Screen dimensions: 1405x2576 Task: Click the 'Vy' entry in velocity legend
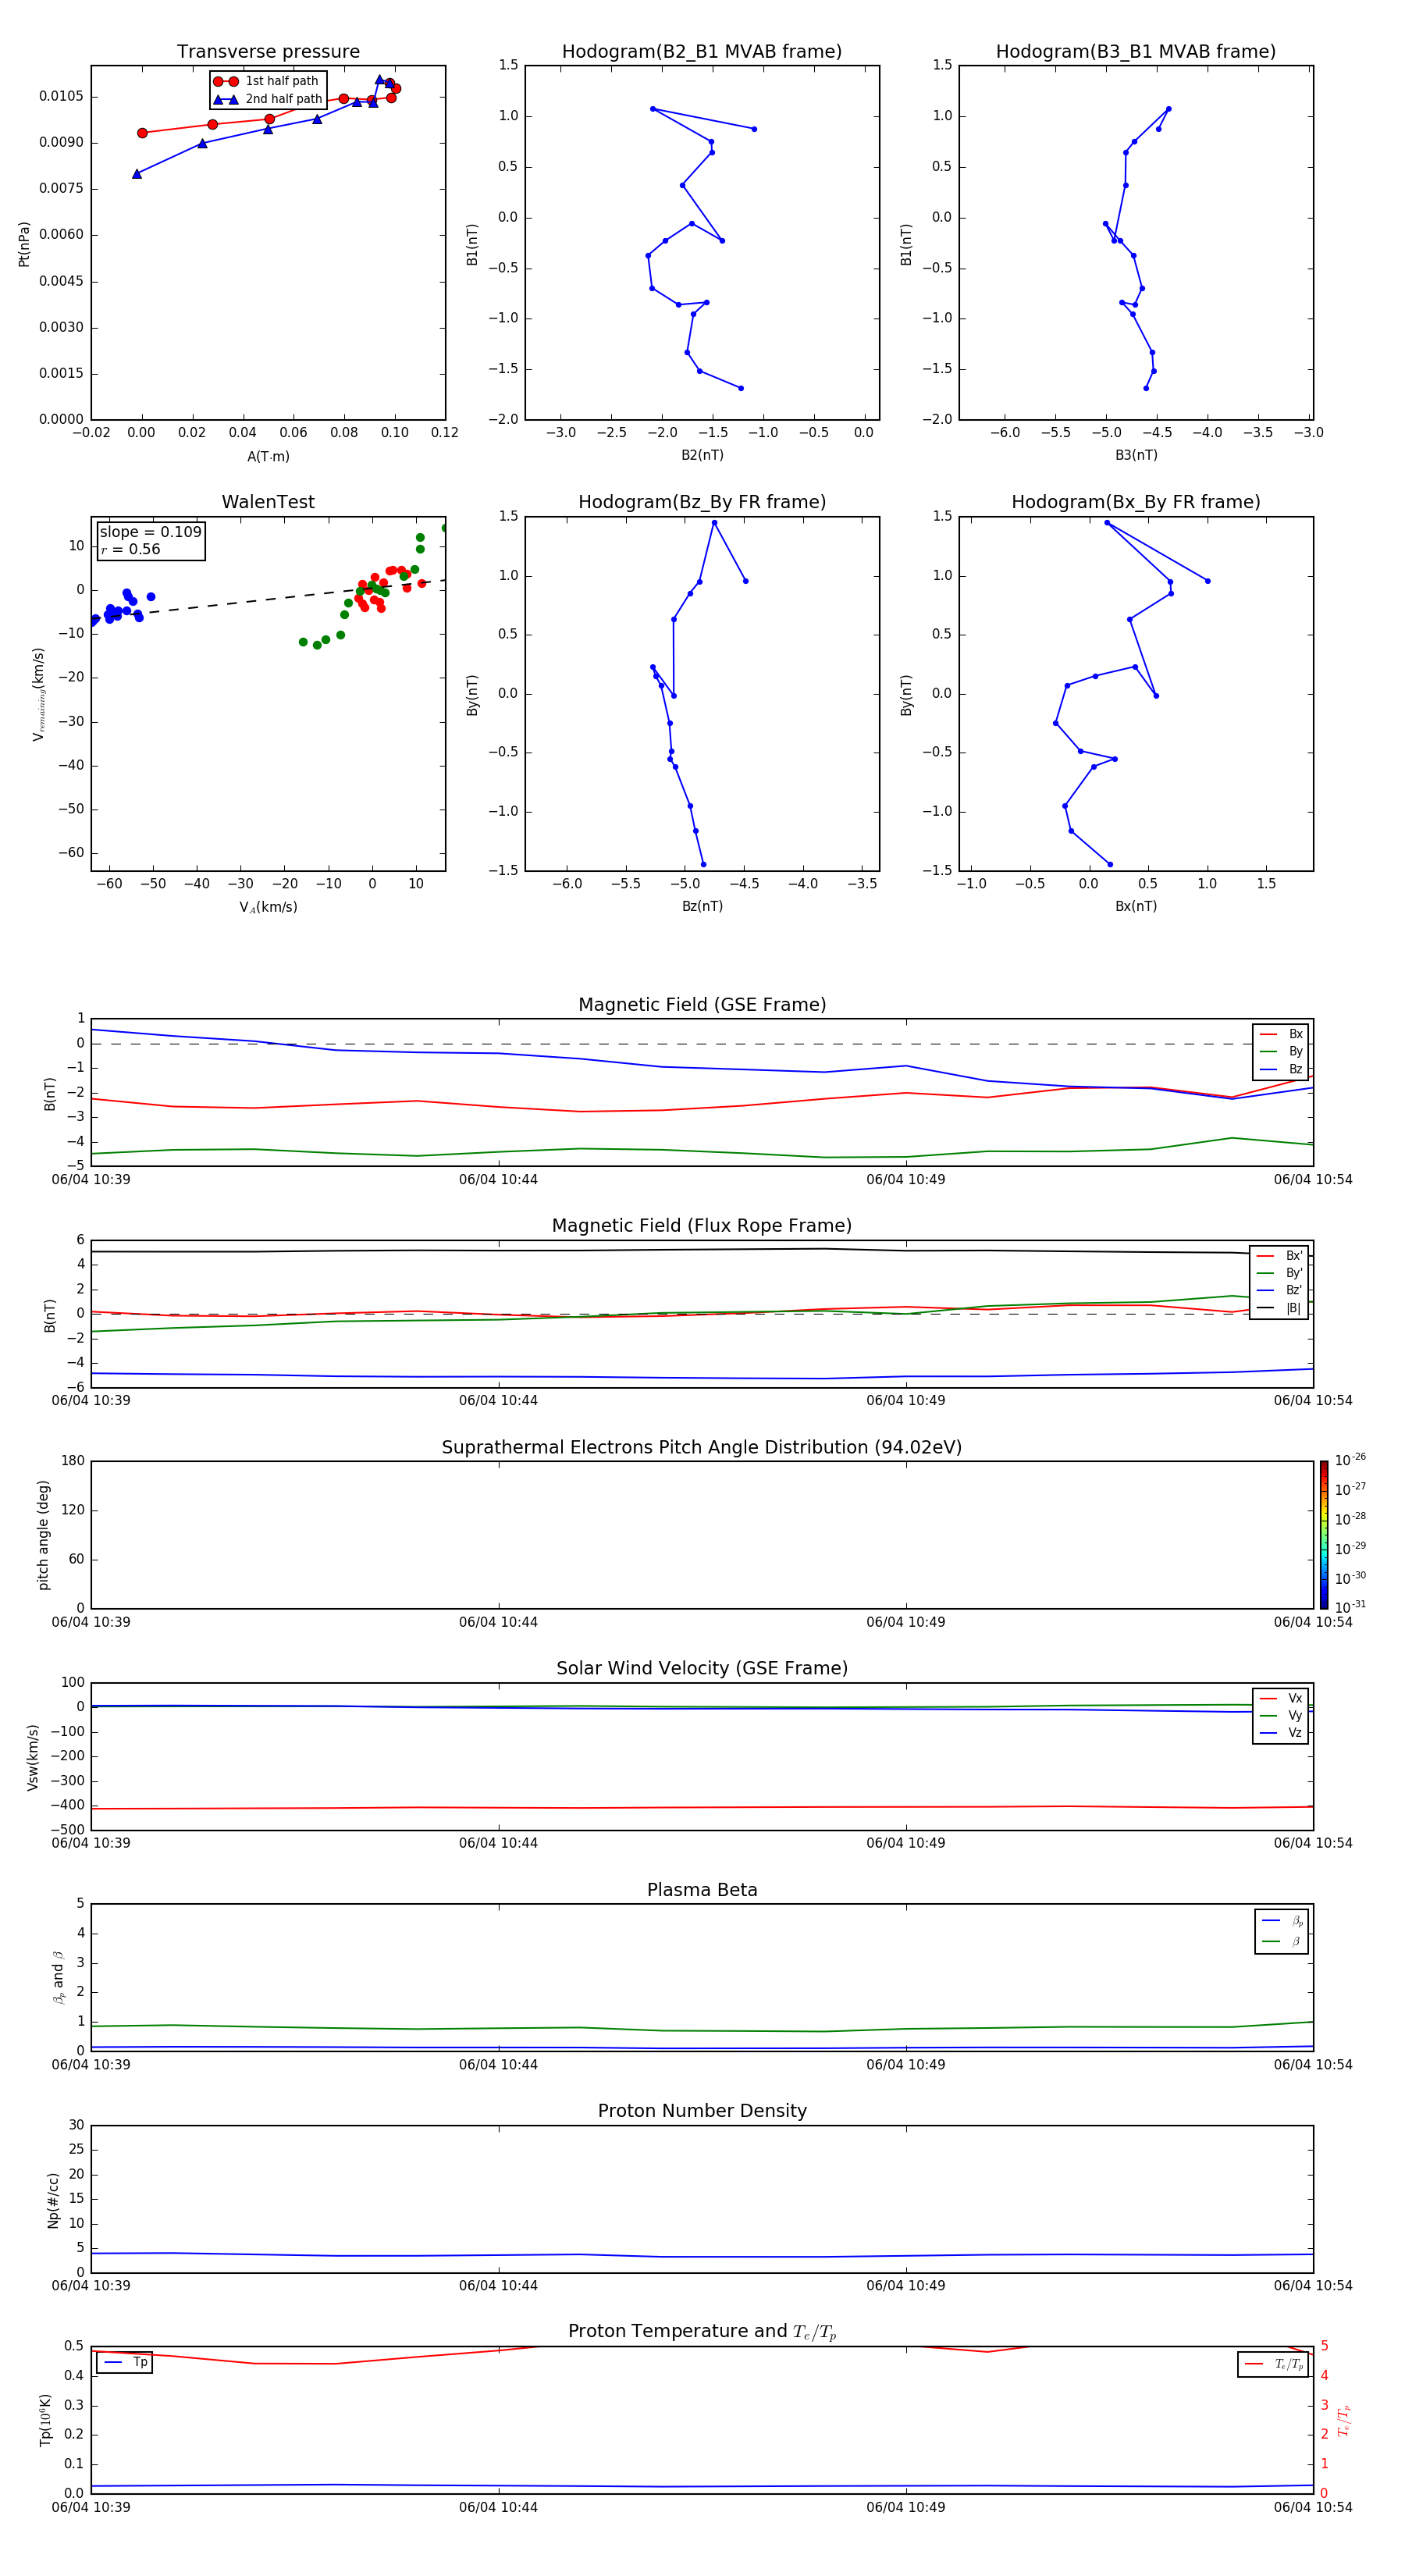1281,1716
